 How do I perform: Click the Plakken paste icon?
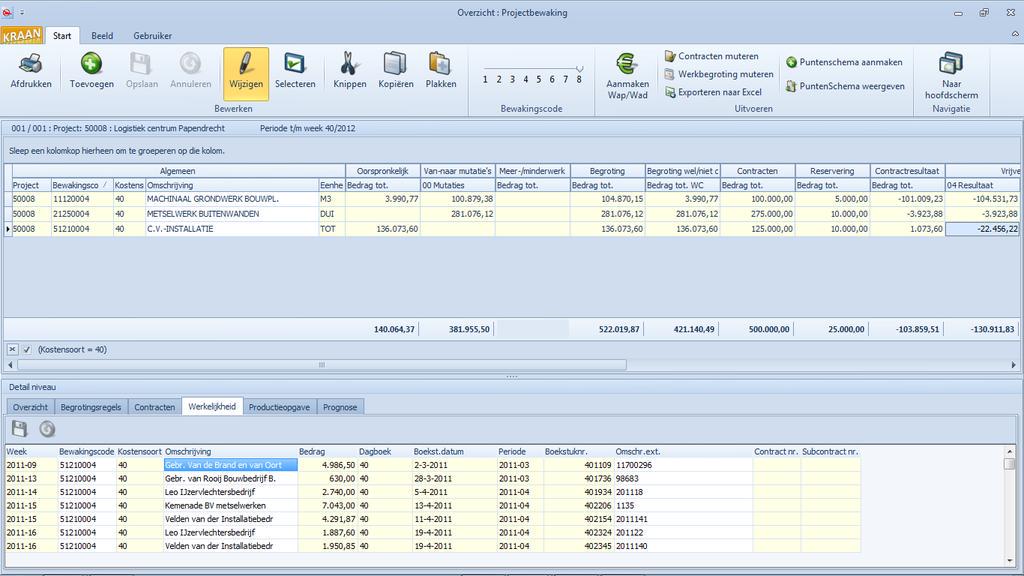[440, 63]
